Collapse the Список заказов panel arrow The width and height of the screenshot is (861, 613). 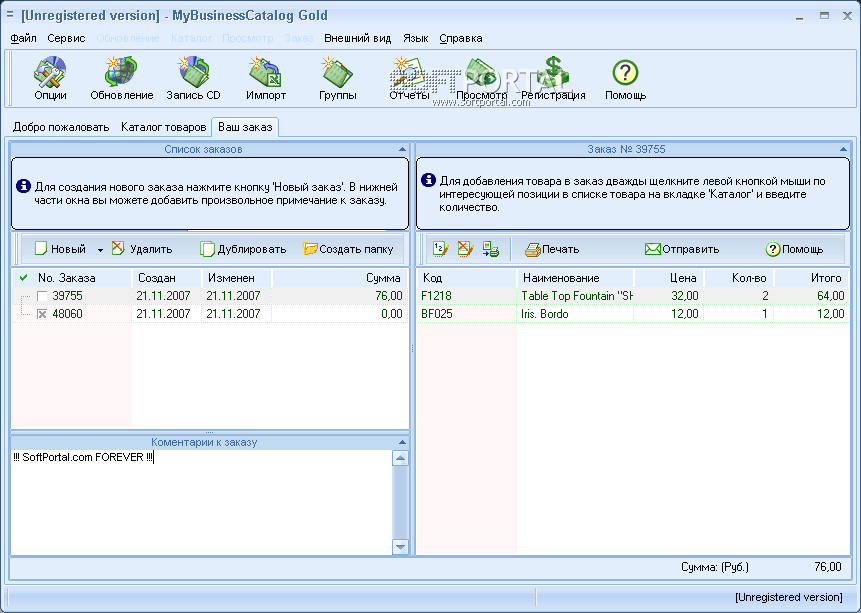click(x=401, y=149)
